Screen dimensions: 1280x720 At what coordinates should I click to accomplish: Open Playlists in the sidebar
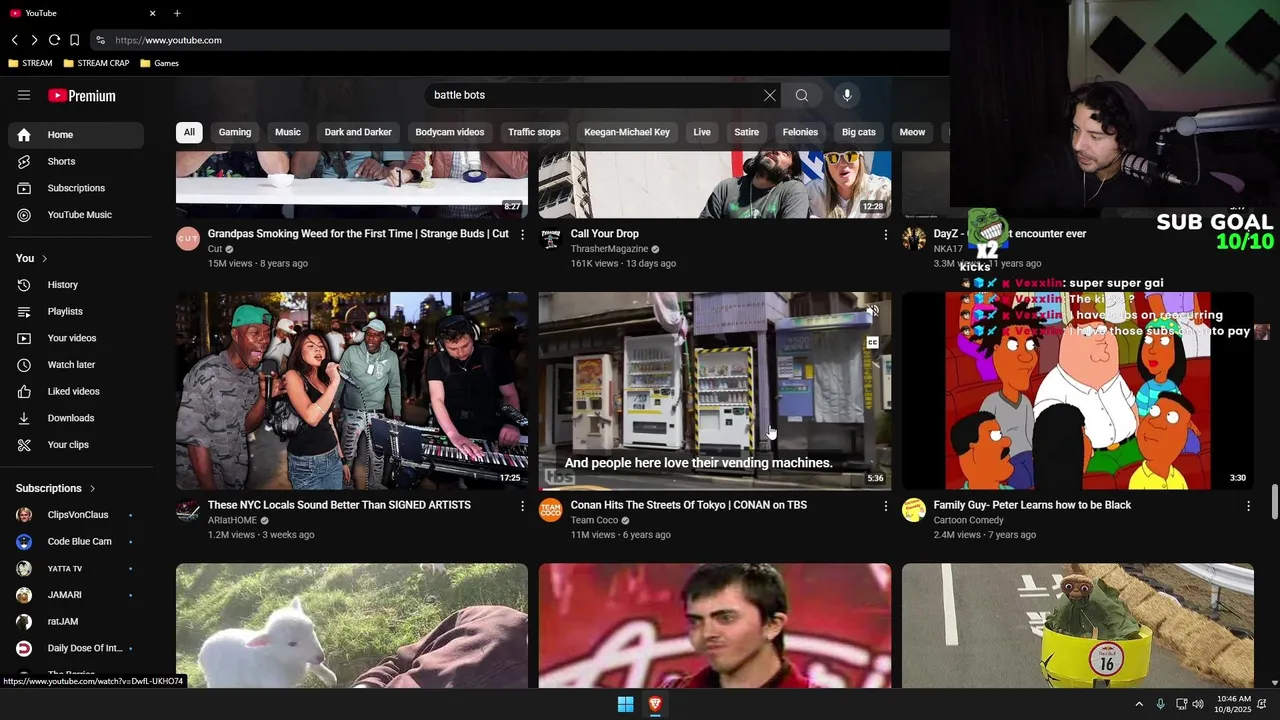(x=76, y=312)
